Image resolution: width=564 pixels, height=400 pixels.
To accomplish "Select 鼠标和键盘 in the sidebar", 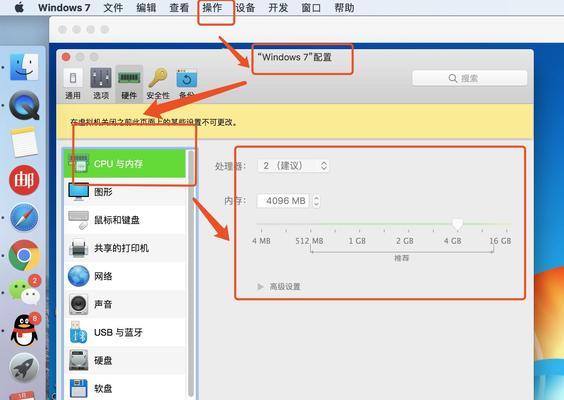I will tap(125, 220).
